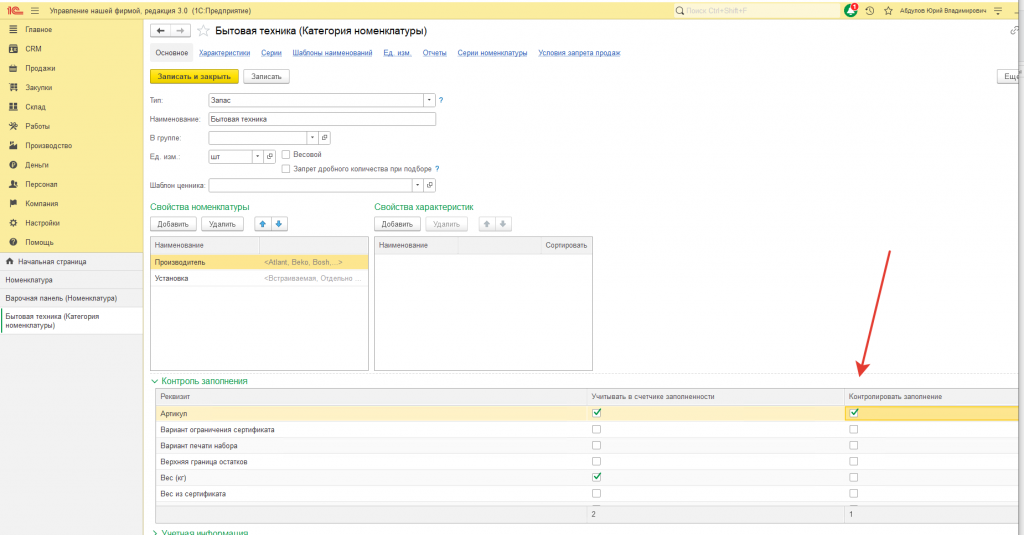1024x535 pixels.
Task: Open the Серии номенклатуры tab
Action: [x=492, y=53]
